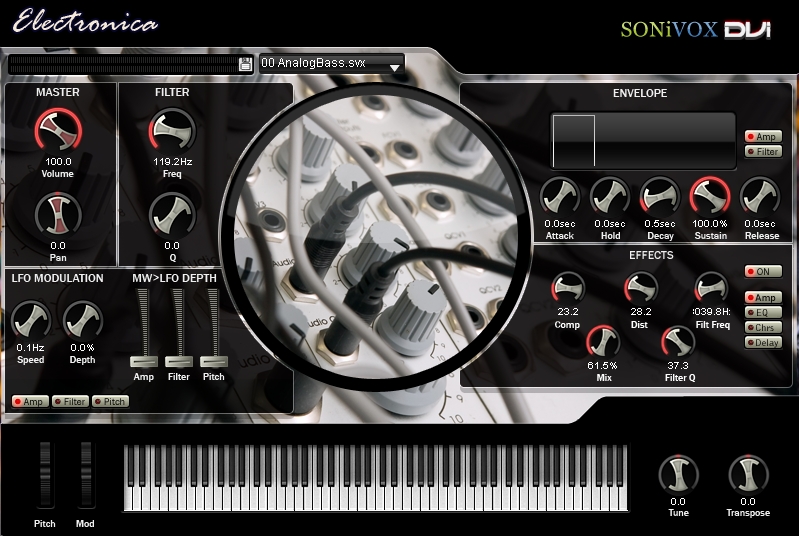Click the Envelope Decay knob

click(660, 197)
